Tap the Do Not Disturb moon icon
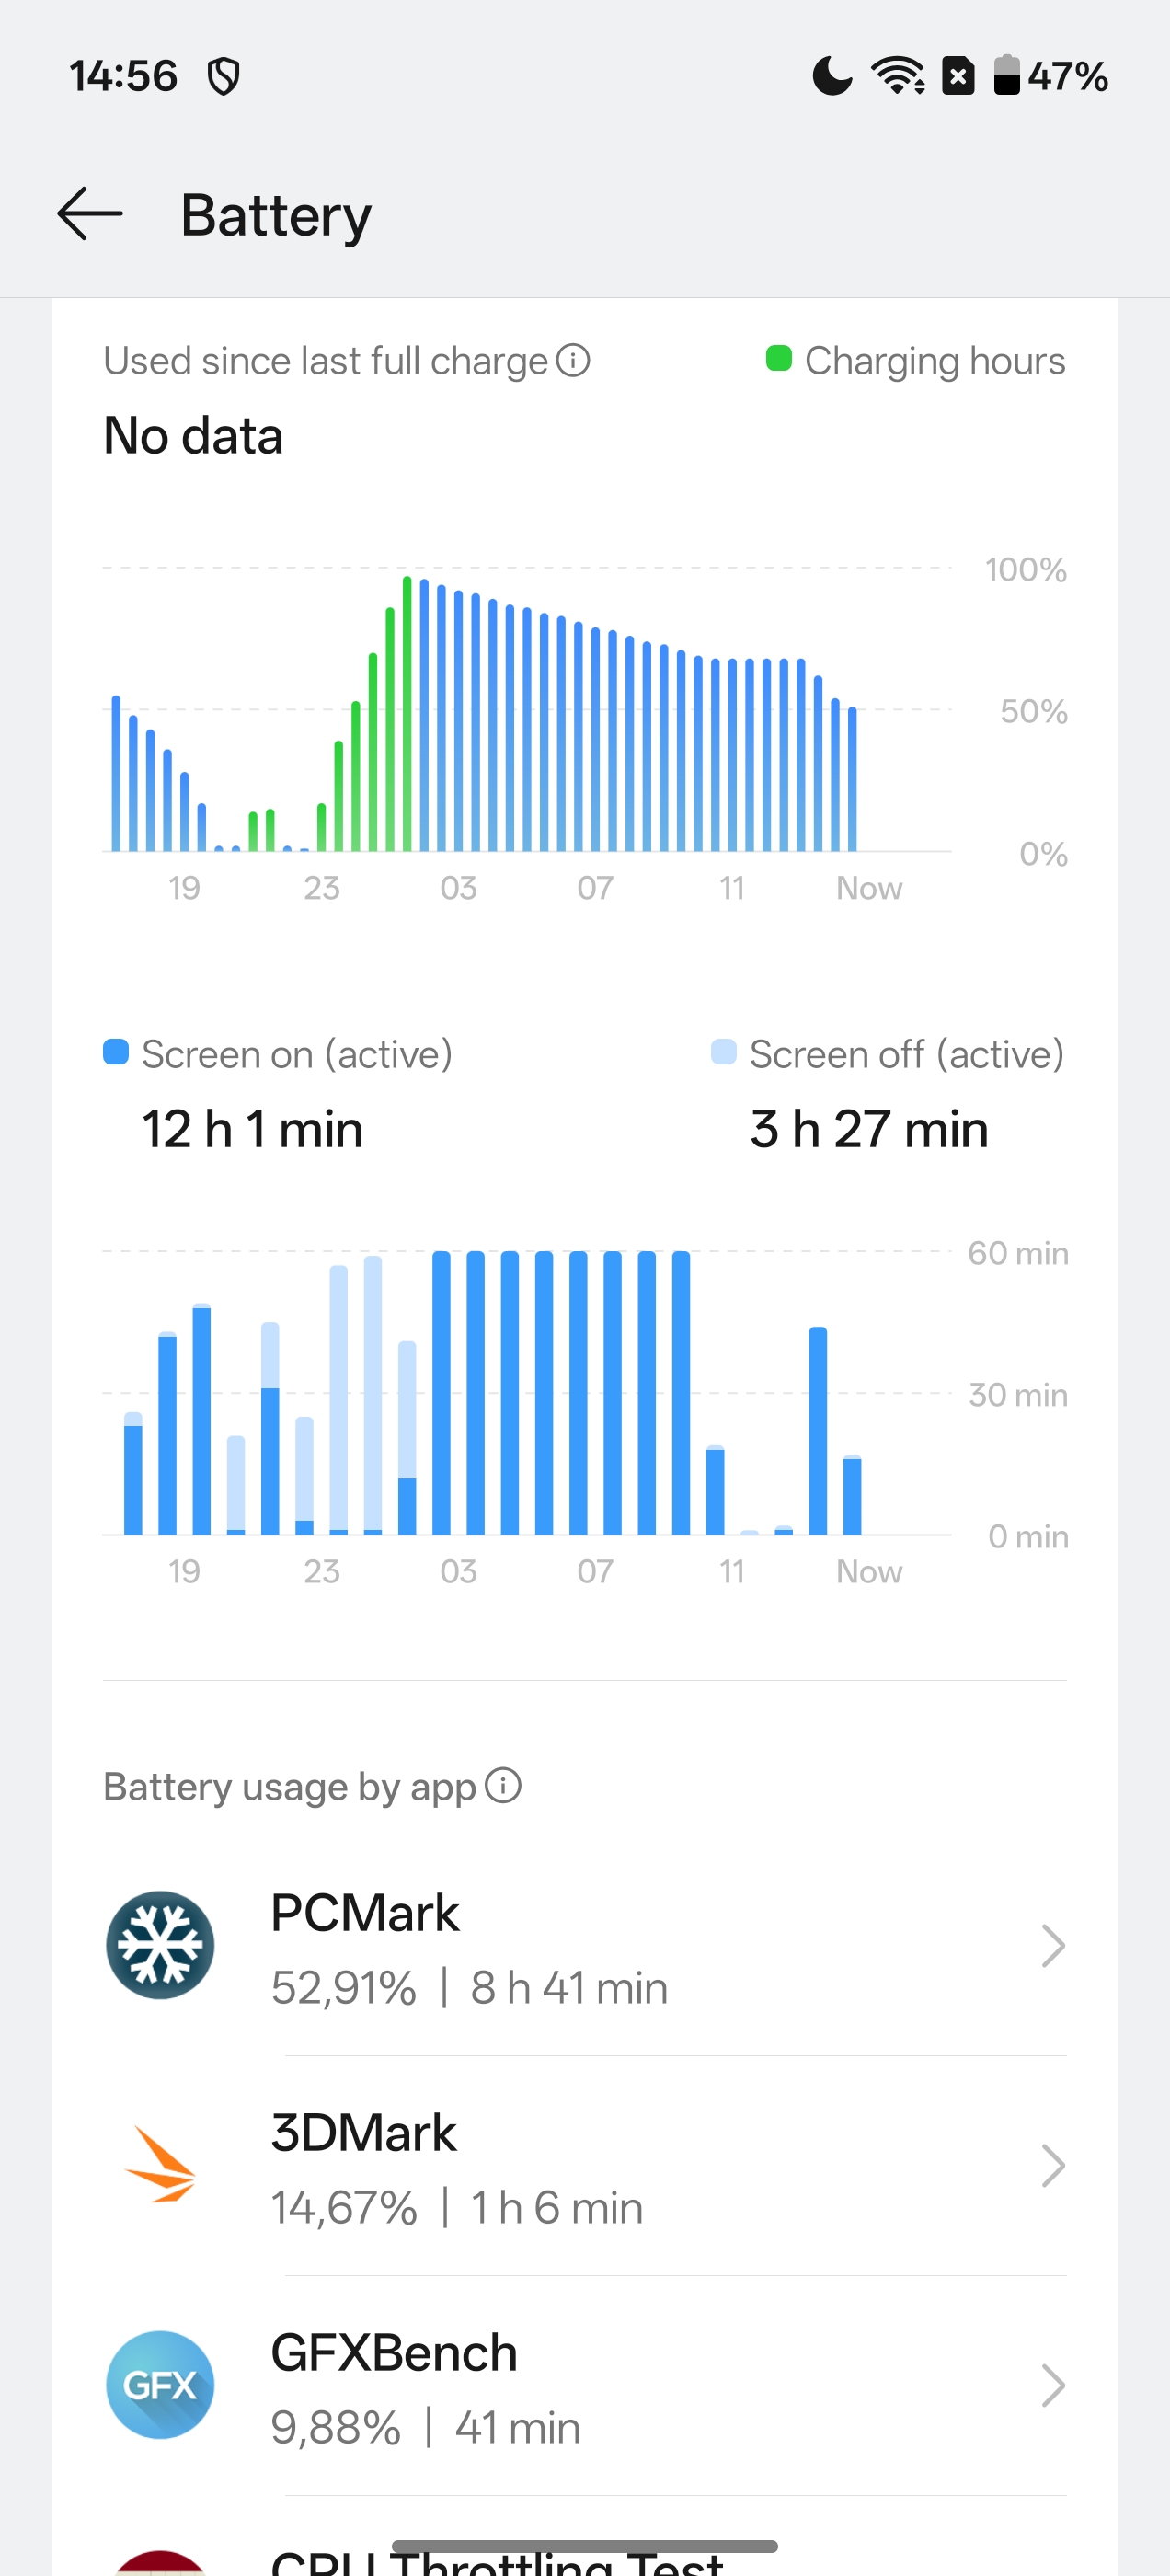 (x=832, y=76)
